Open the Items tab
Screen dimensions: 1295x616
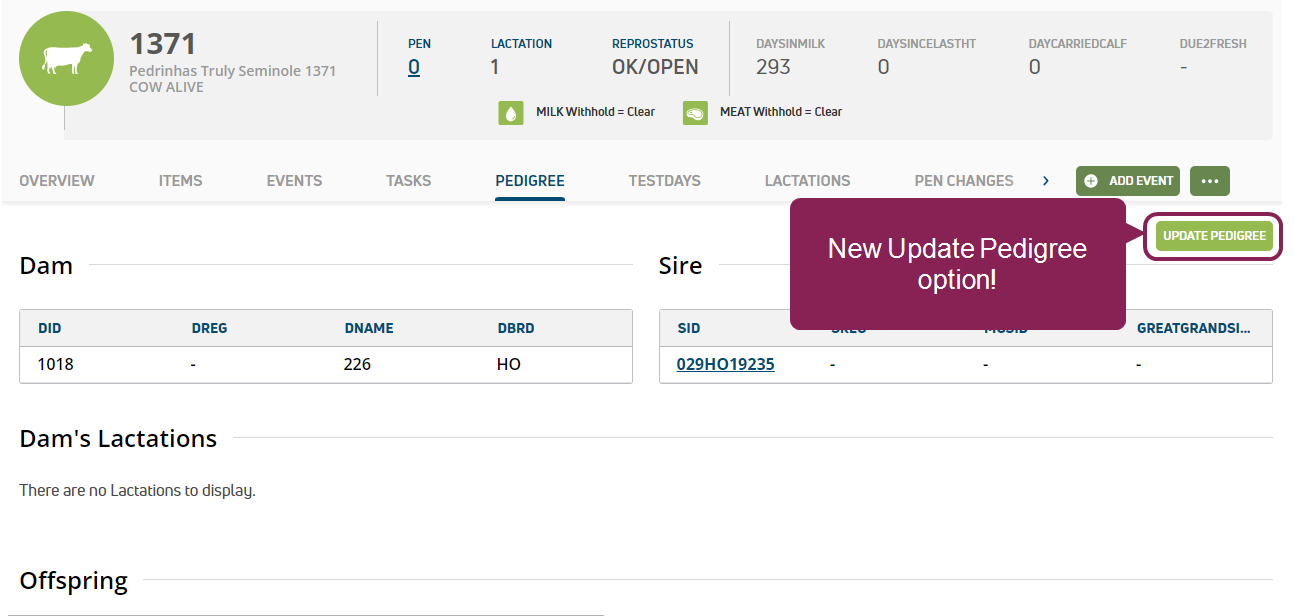[x=180, y=181]
